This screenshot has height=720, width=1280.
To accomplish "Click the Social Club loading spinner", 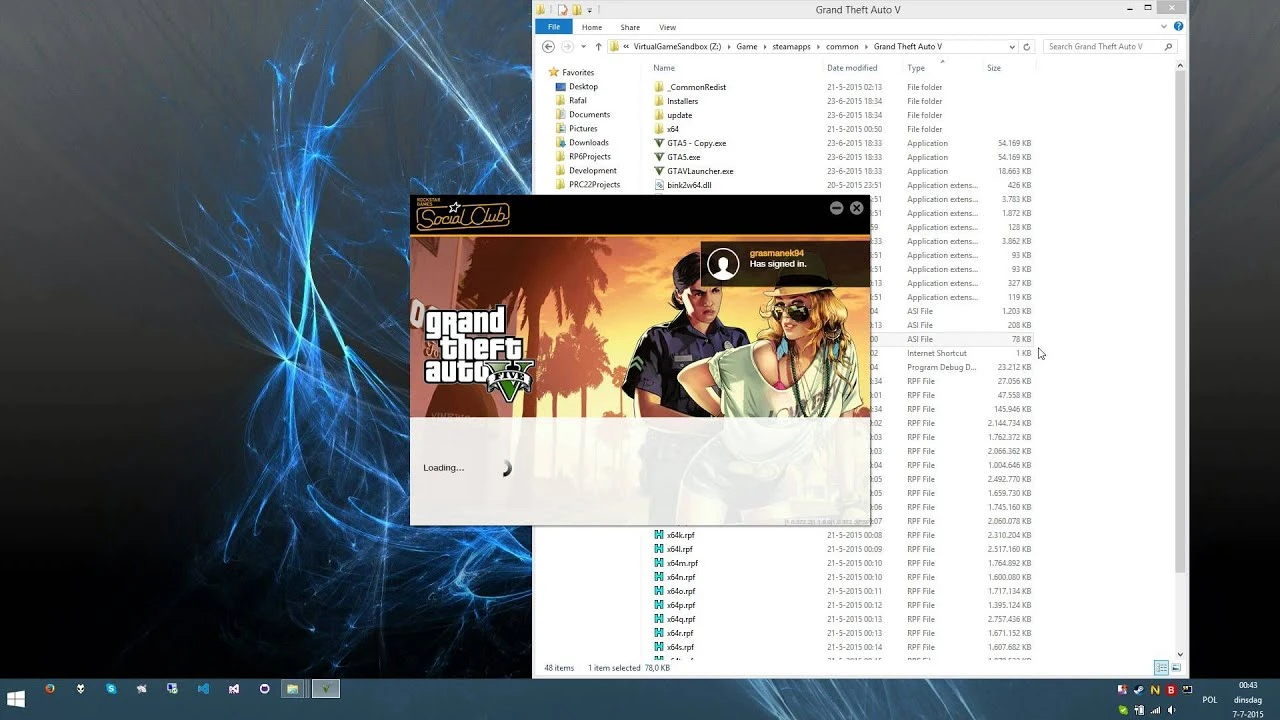I will pos(506,467).
